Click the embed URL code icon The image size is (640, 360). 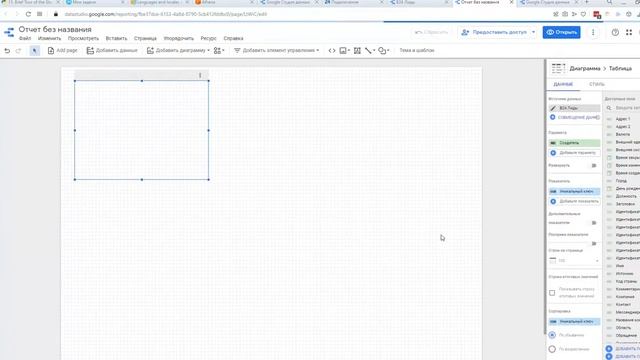tap(332, 51)
